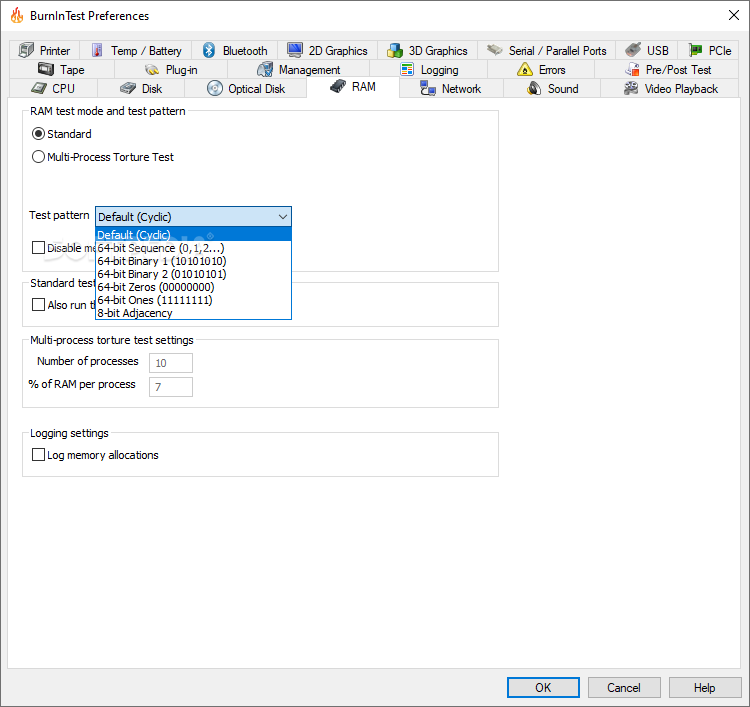Viewport: 750px width, 707px height.
Task: Click the Cancel button
Action: click(624, 687)
